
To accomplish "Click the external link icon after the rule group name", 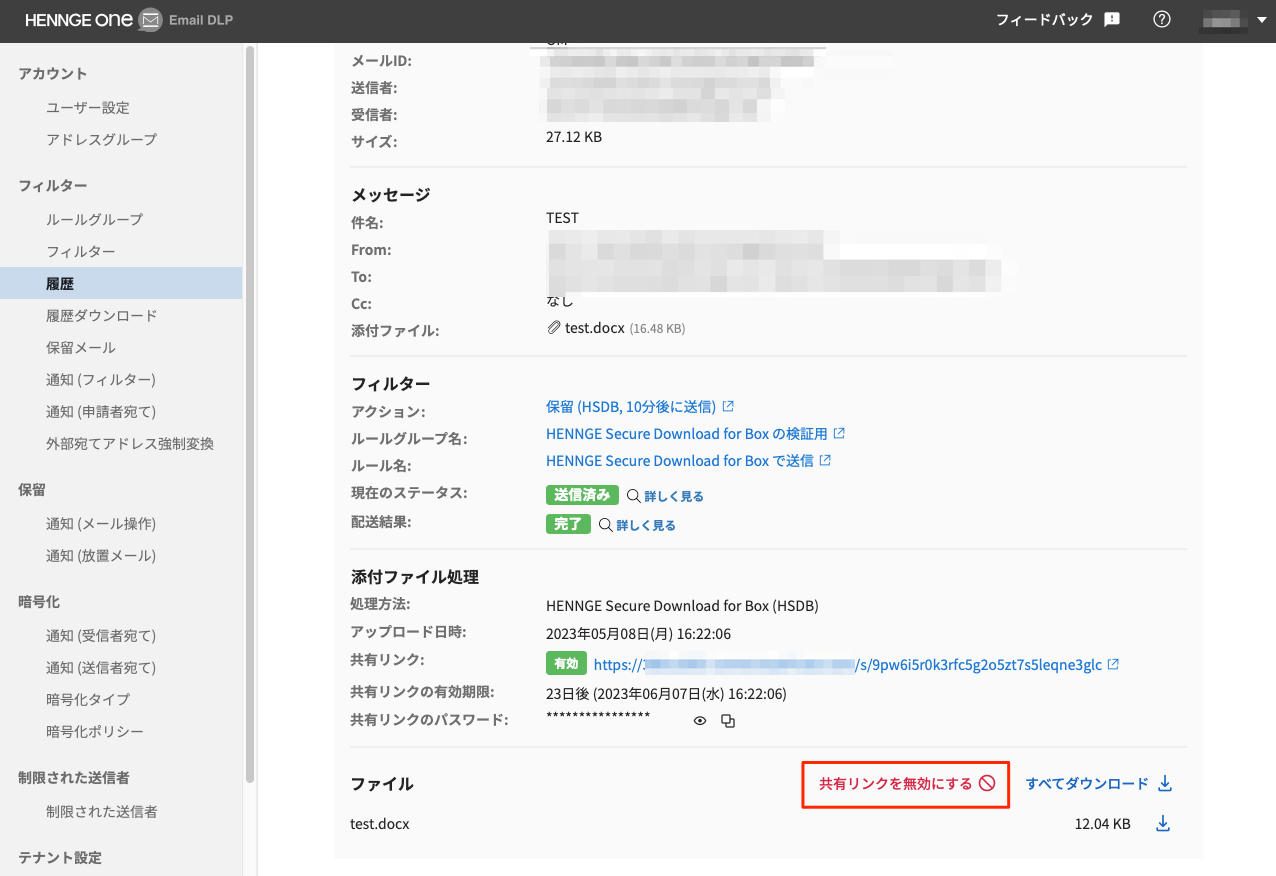I will (839, 433).
